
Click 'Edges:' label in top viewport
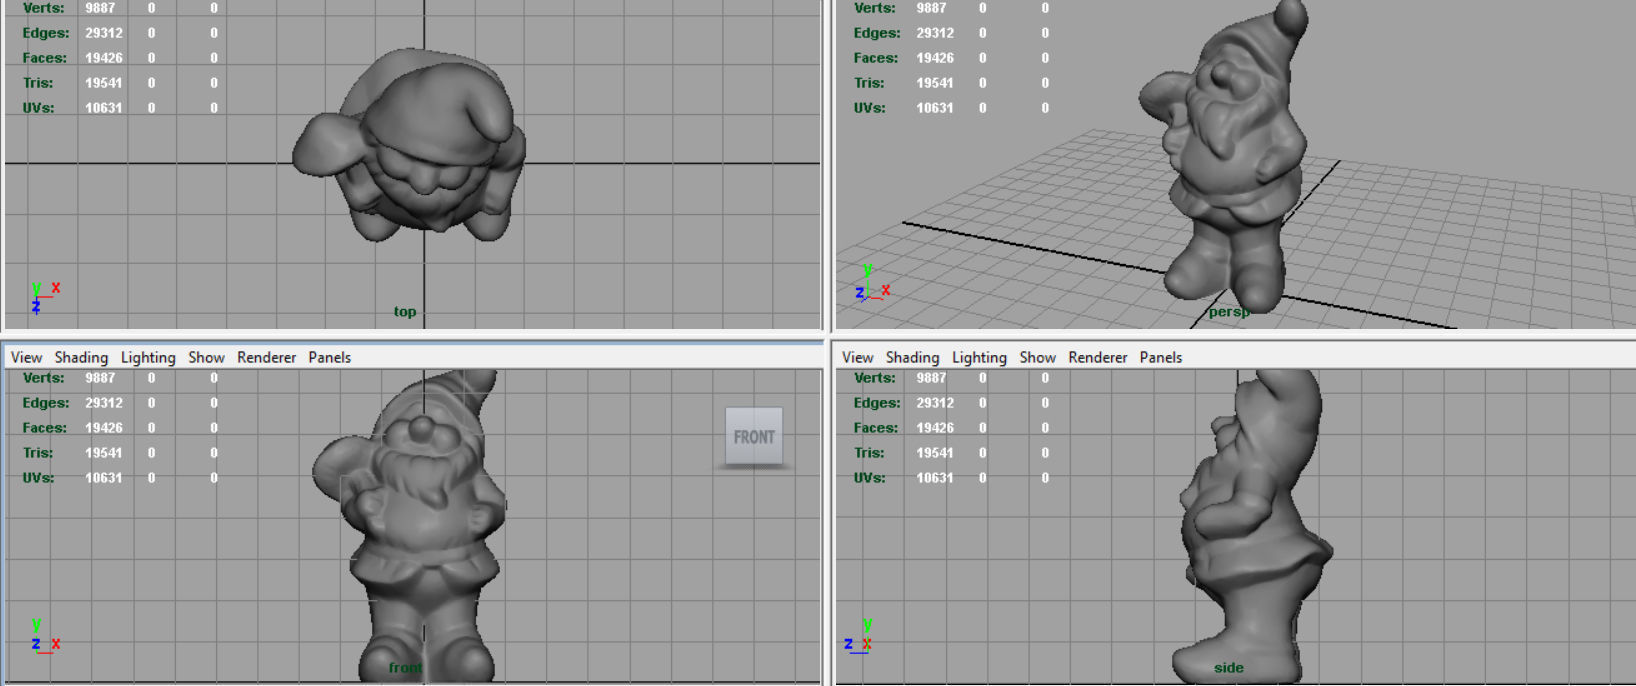click(46, 33)
